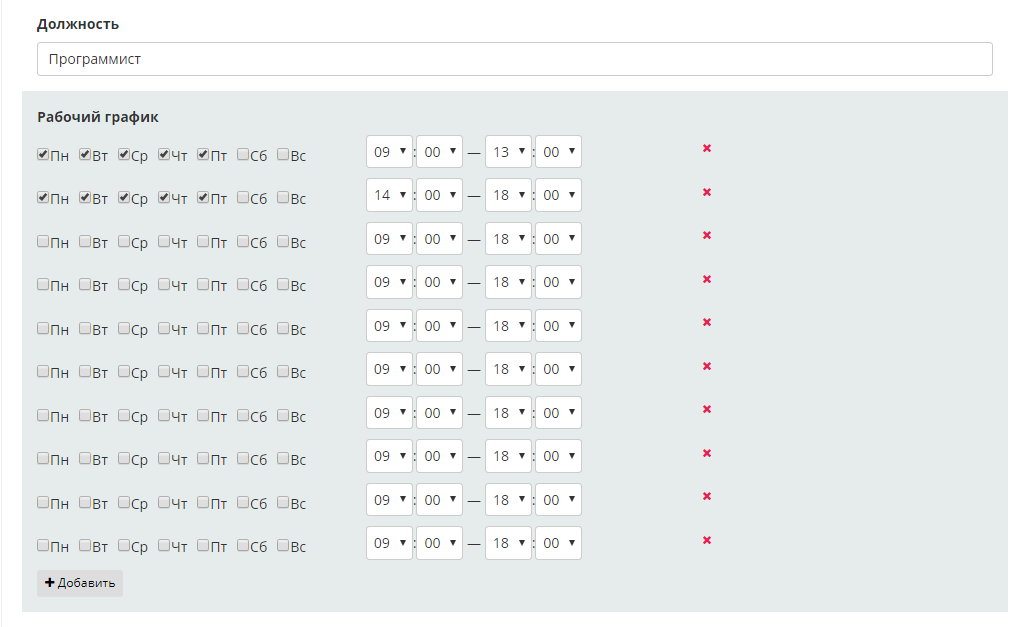Click the Добавить button
Screen dimensions: 1023x627
coord(80,583)
